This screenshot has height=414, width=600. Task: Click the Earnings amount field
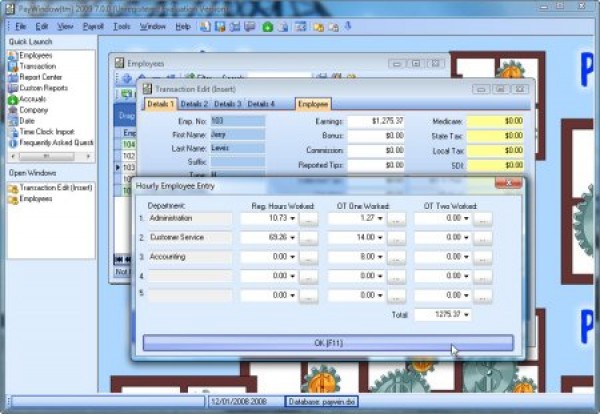(376, 121)
